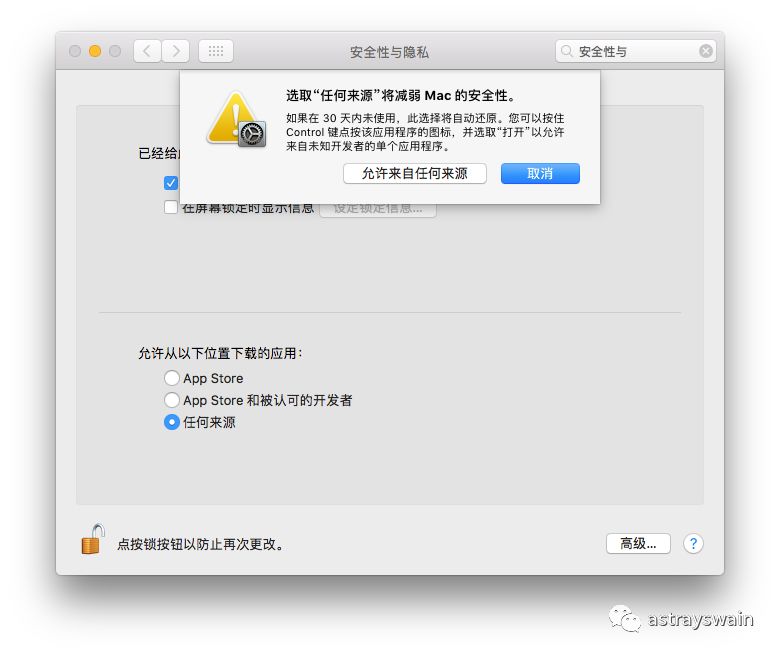Open the 高级... settings button

pyautogui.click(x=638, y=544)
